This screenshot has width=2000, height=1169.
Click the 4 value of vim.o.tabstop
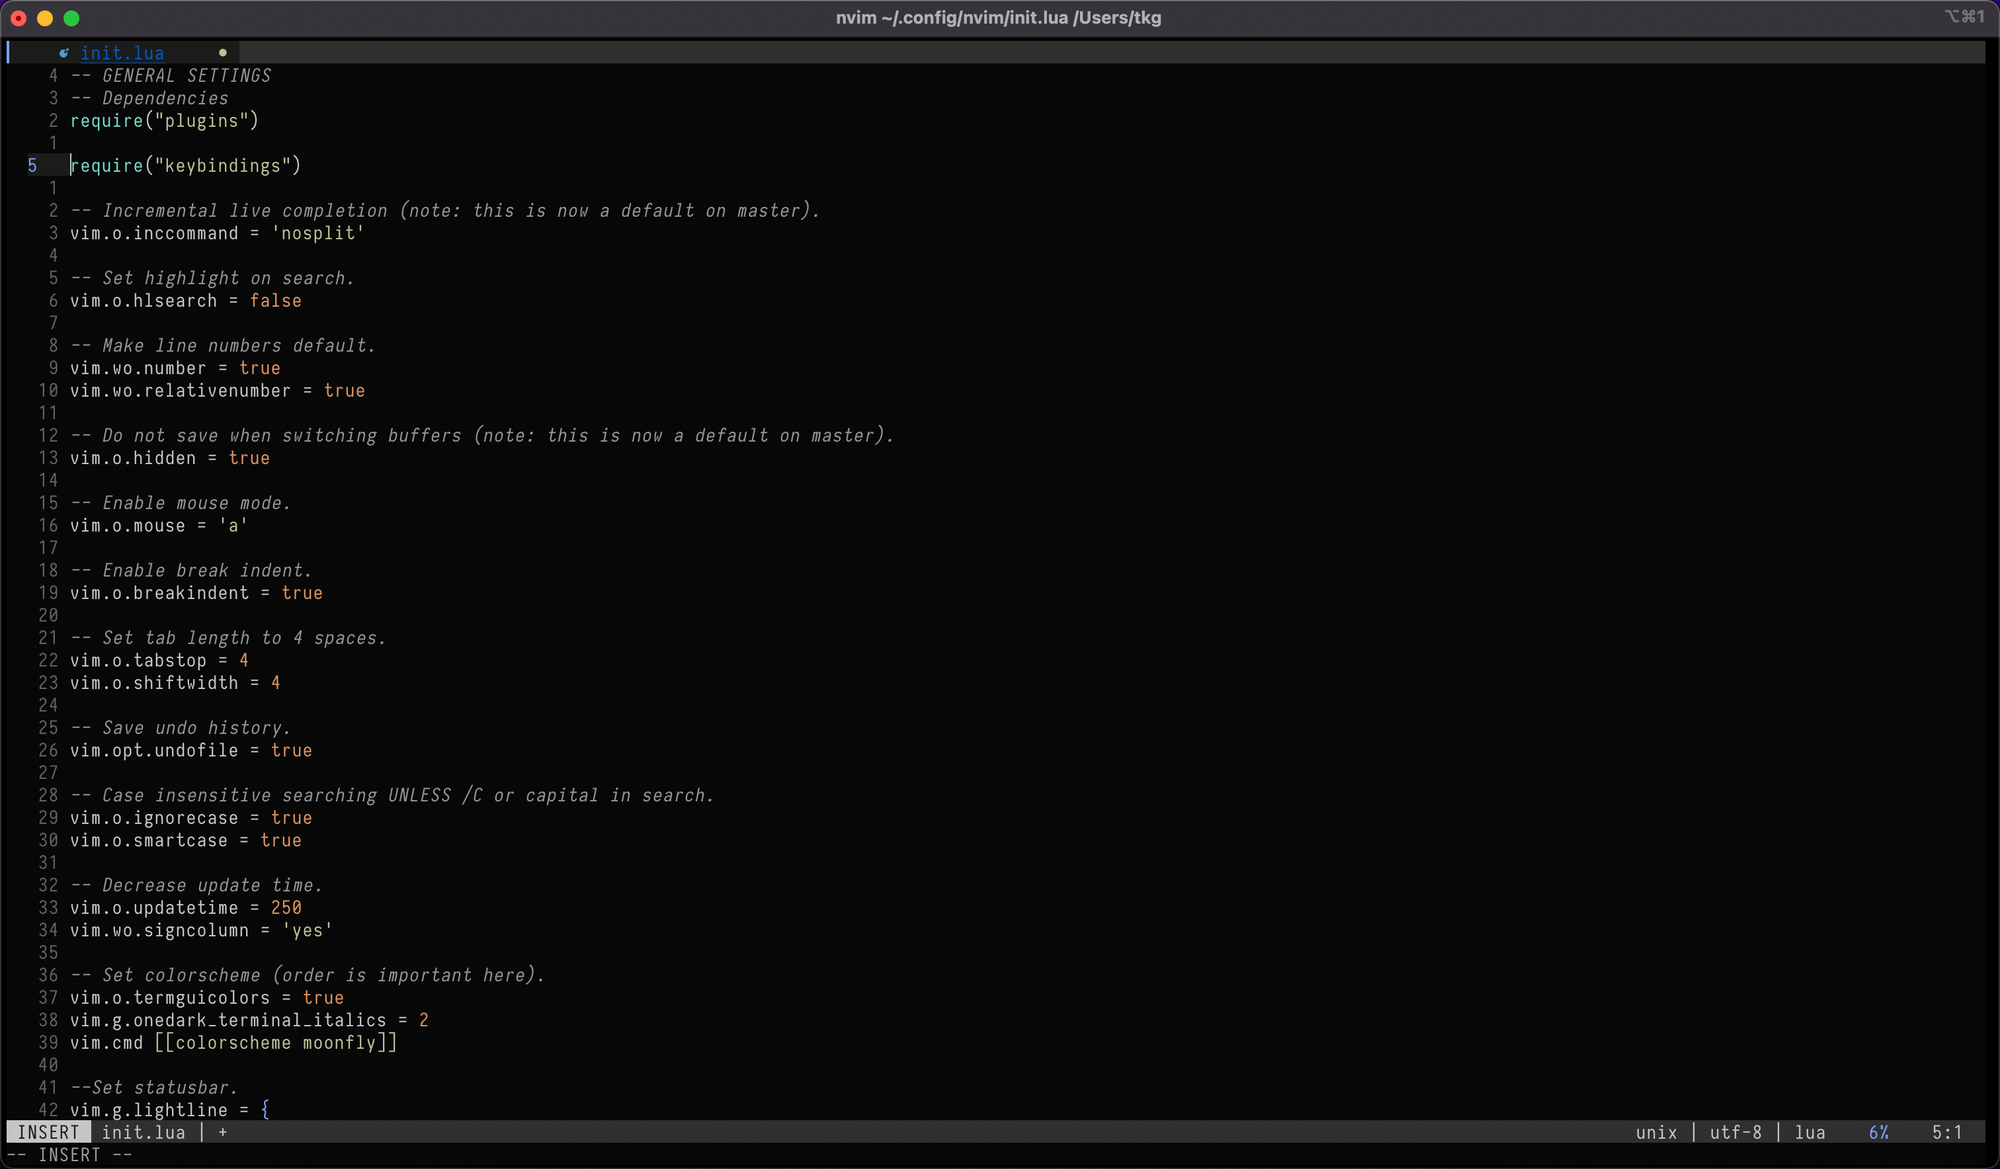244,661
